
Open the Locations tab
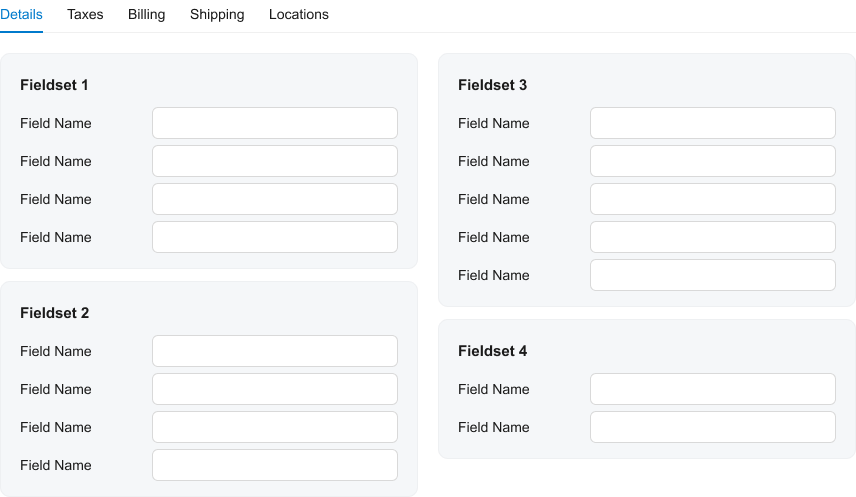pyautogui.click(x=299, y=15)
